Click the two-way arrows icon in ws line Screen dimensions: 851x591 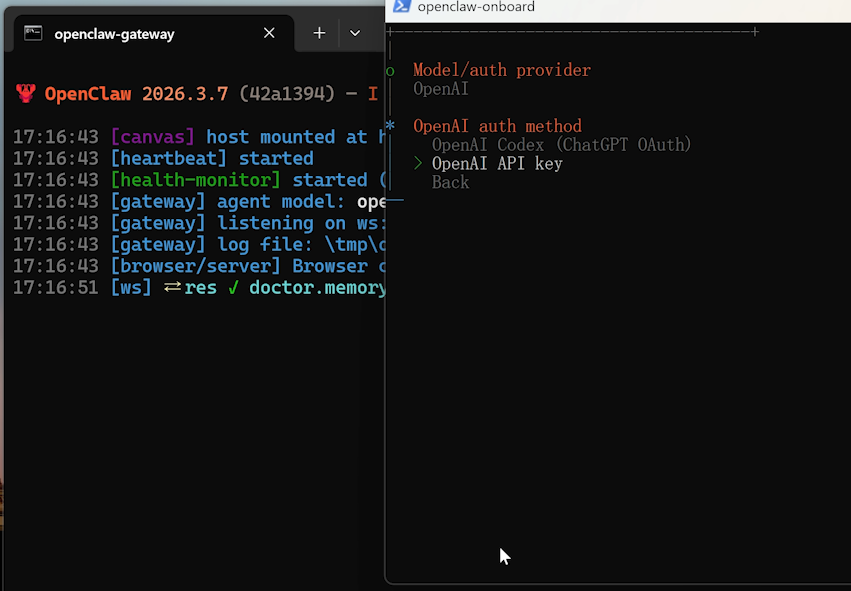[172, 288]
